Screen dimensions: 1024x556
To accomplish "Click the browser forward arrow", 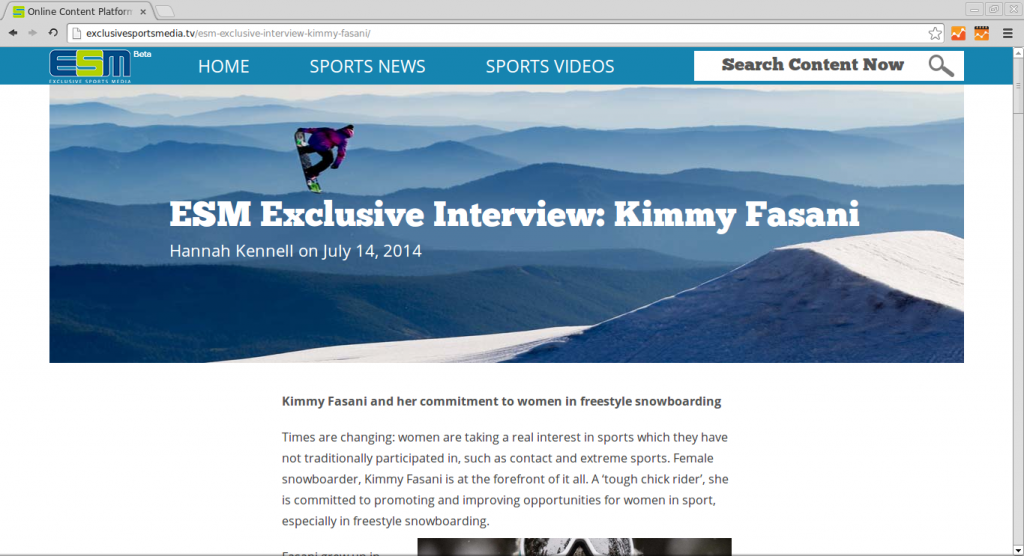I will 32,33.
